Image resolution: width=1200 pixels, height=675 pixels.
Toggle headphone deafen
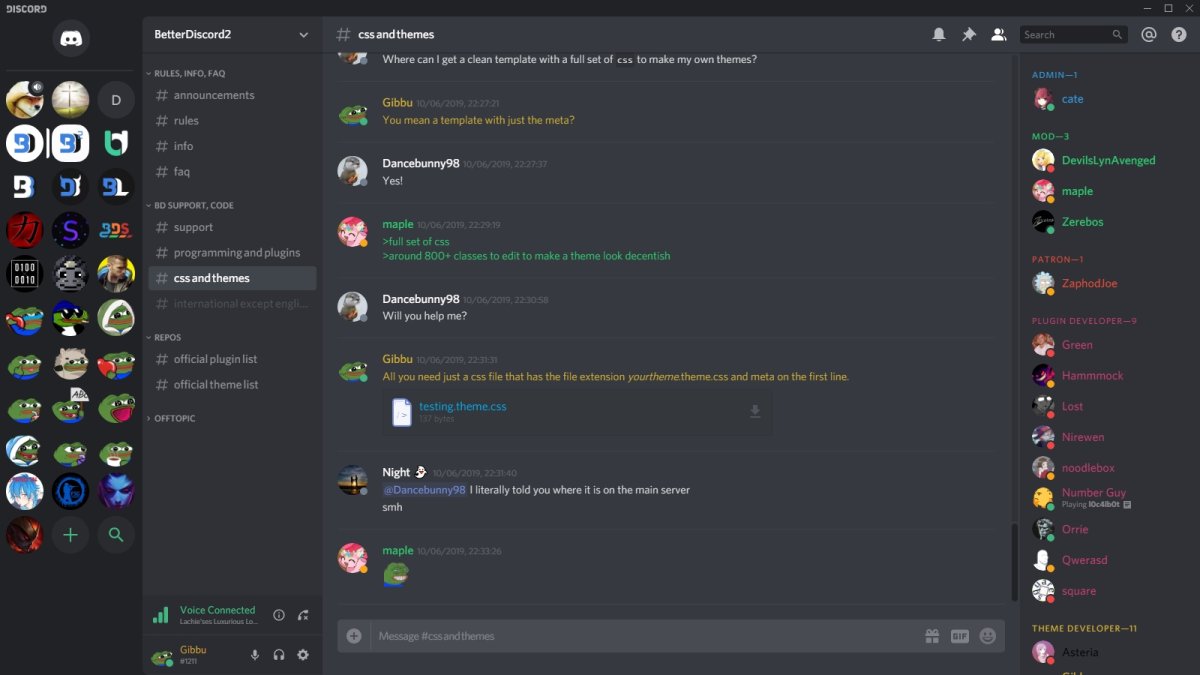pyautogui.click(x=279, y=655)
